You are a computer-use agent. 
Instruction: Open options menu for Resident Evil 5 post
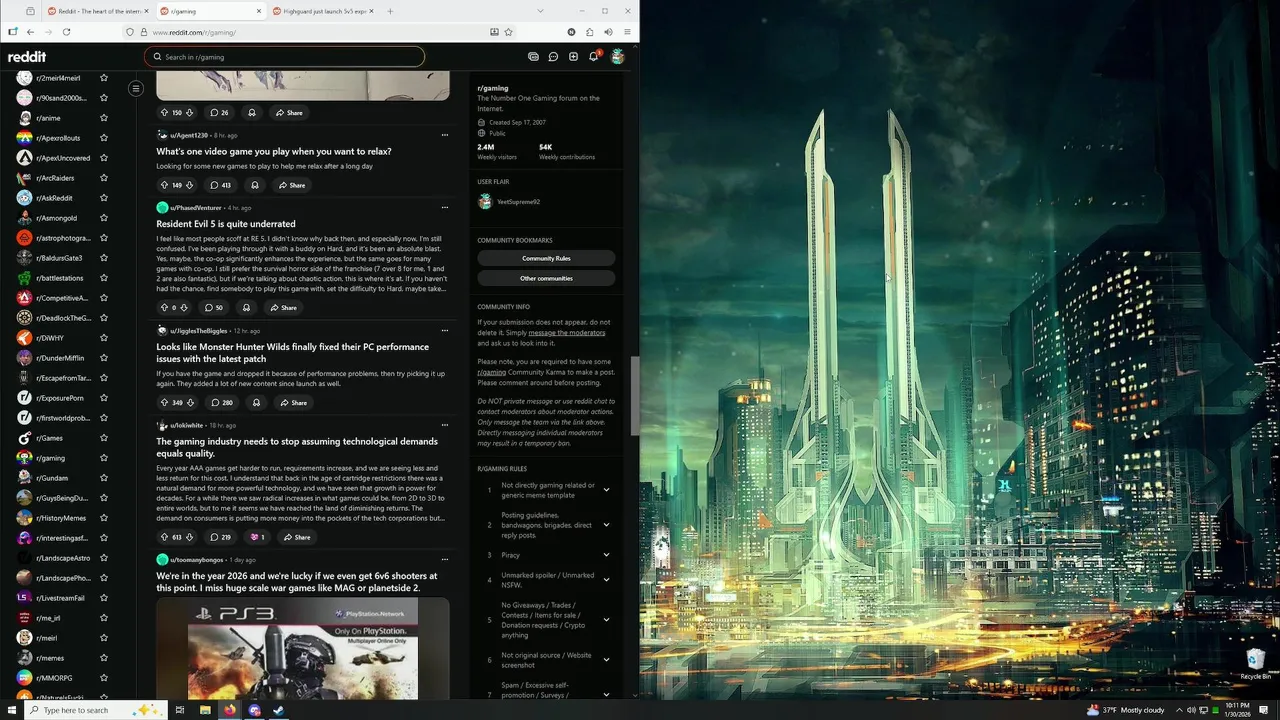444,208
